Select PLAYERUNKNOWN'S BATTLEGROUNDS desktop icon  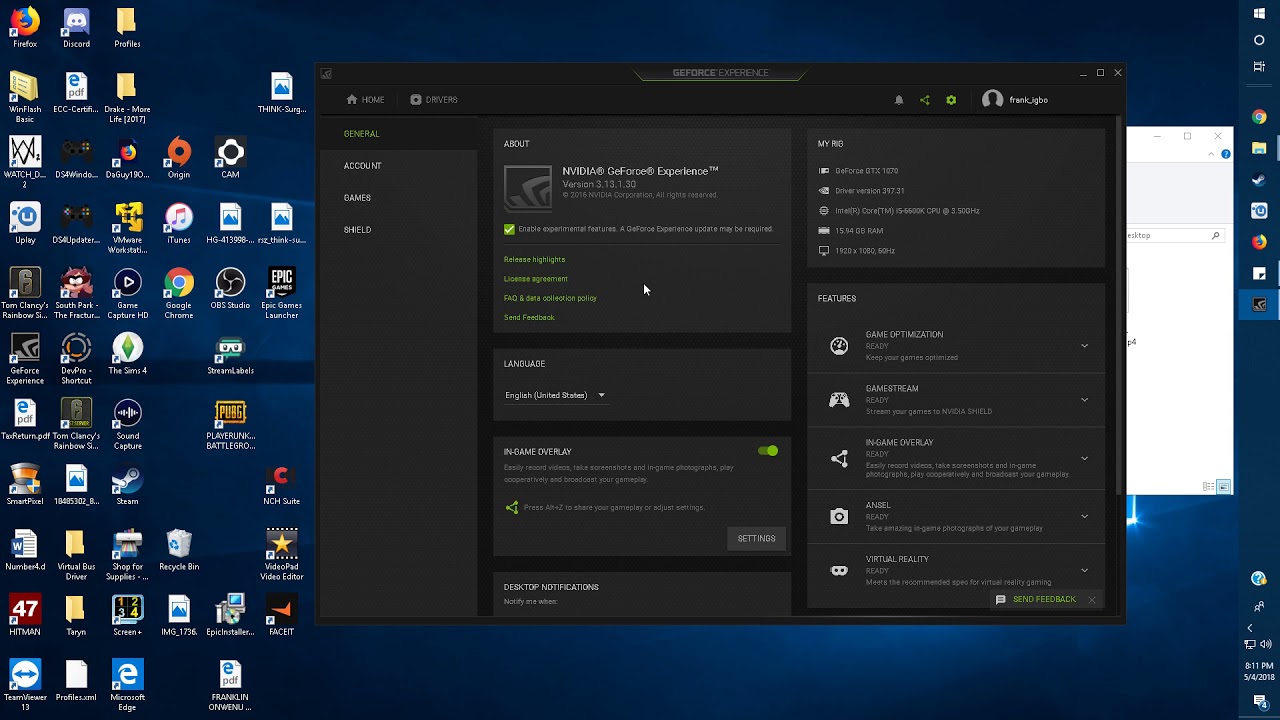230,425
